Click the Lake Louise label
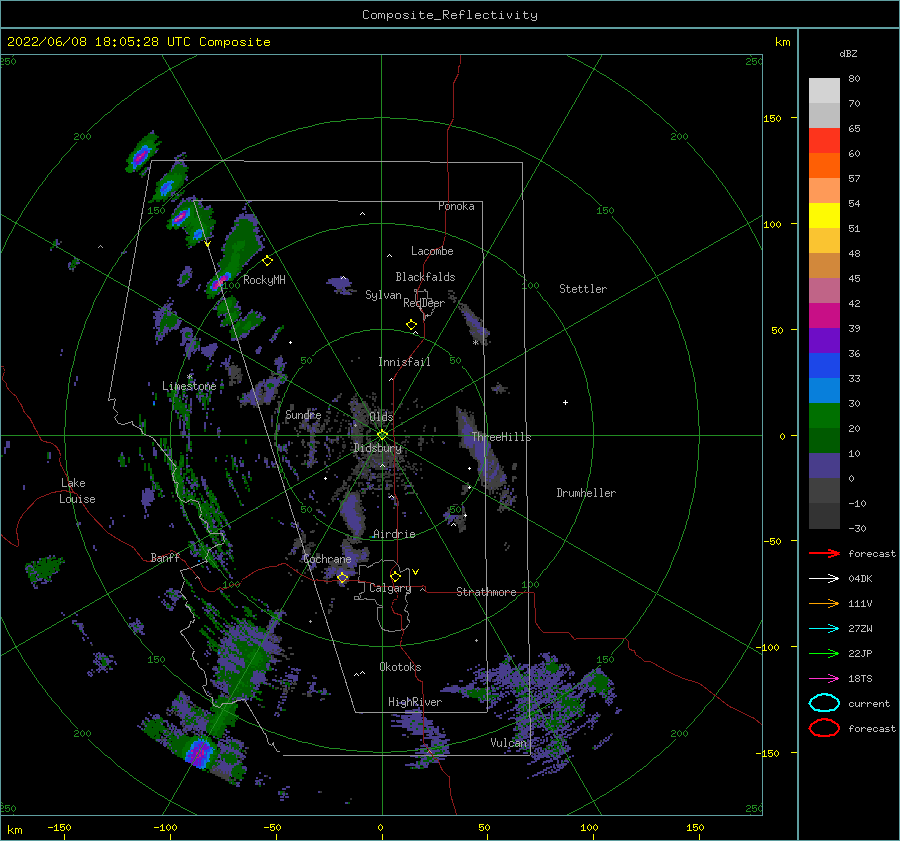The width and height of the screenshot is (900, 841). tap(77, 491)
